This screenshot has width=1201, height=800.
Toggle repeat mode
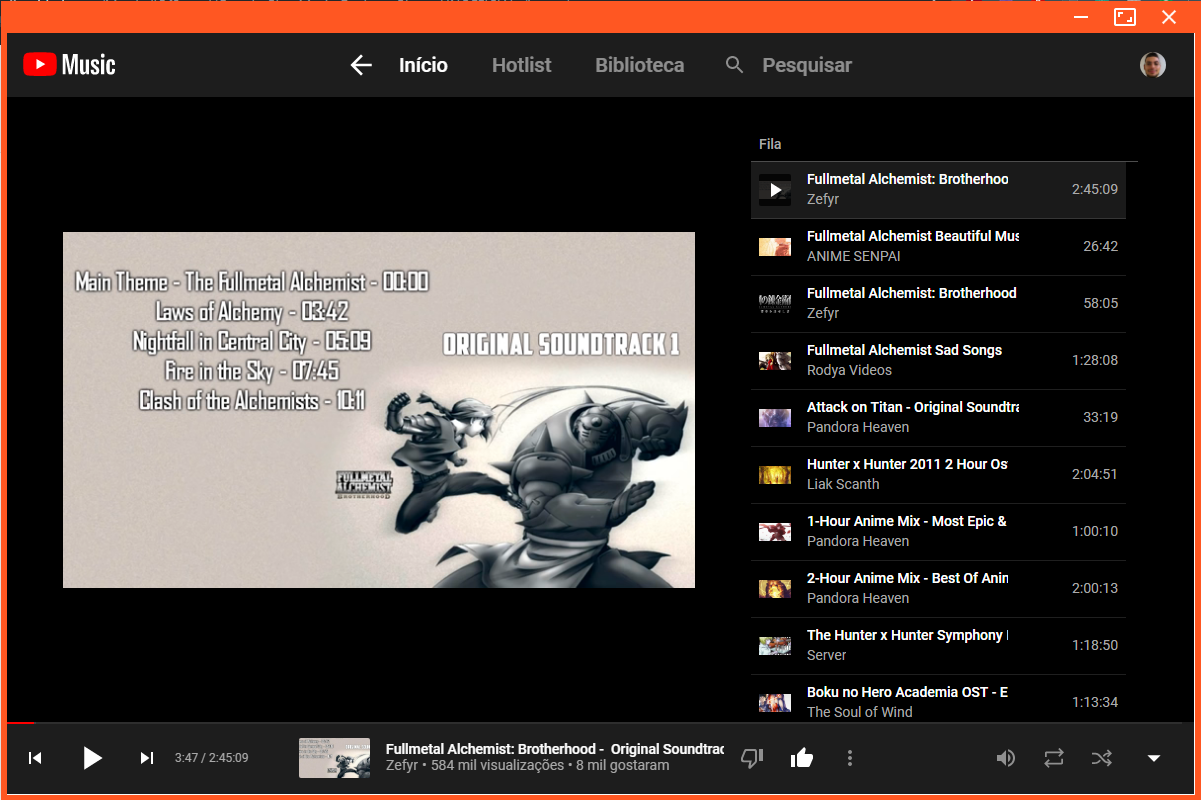pos(1054,758)
